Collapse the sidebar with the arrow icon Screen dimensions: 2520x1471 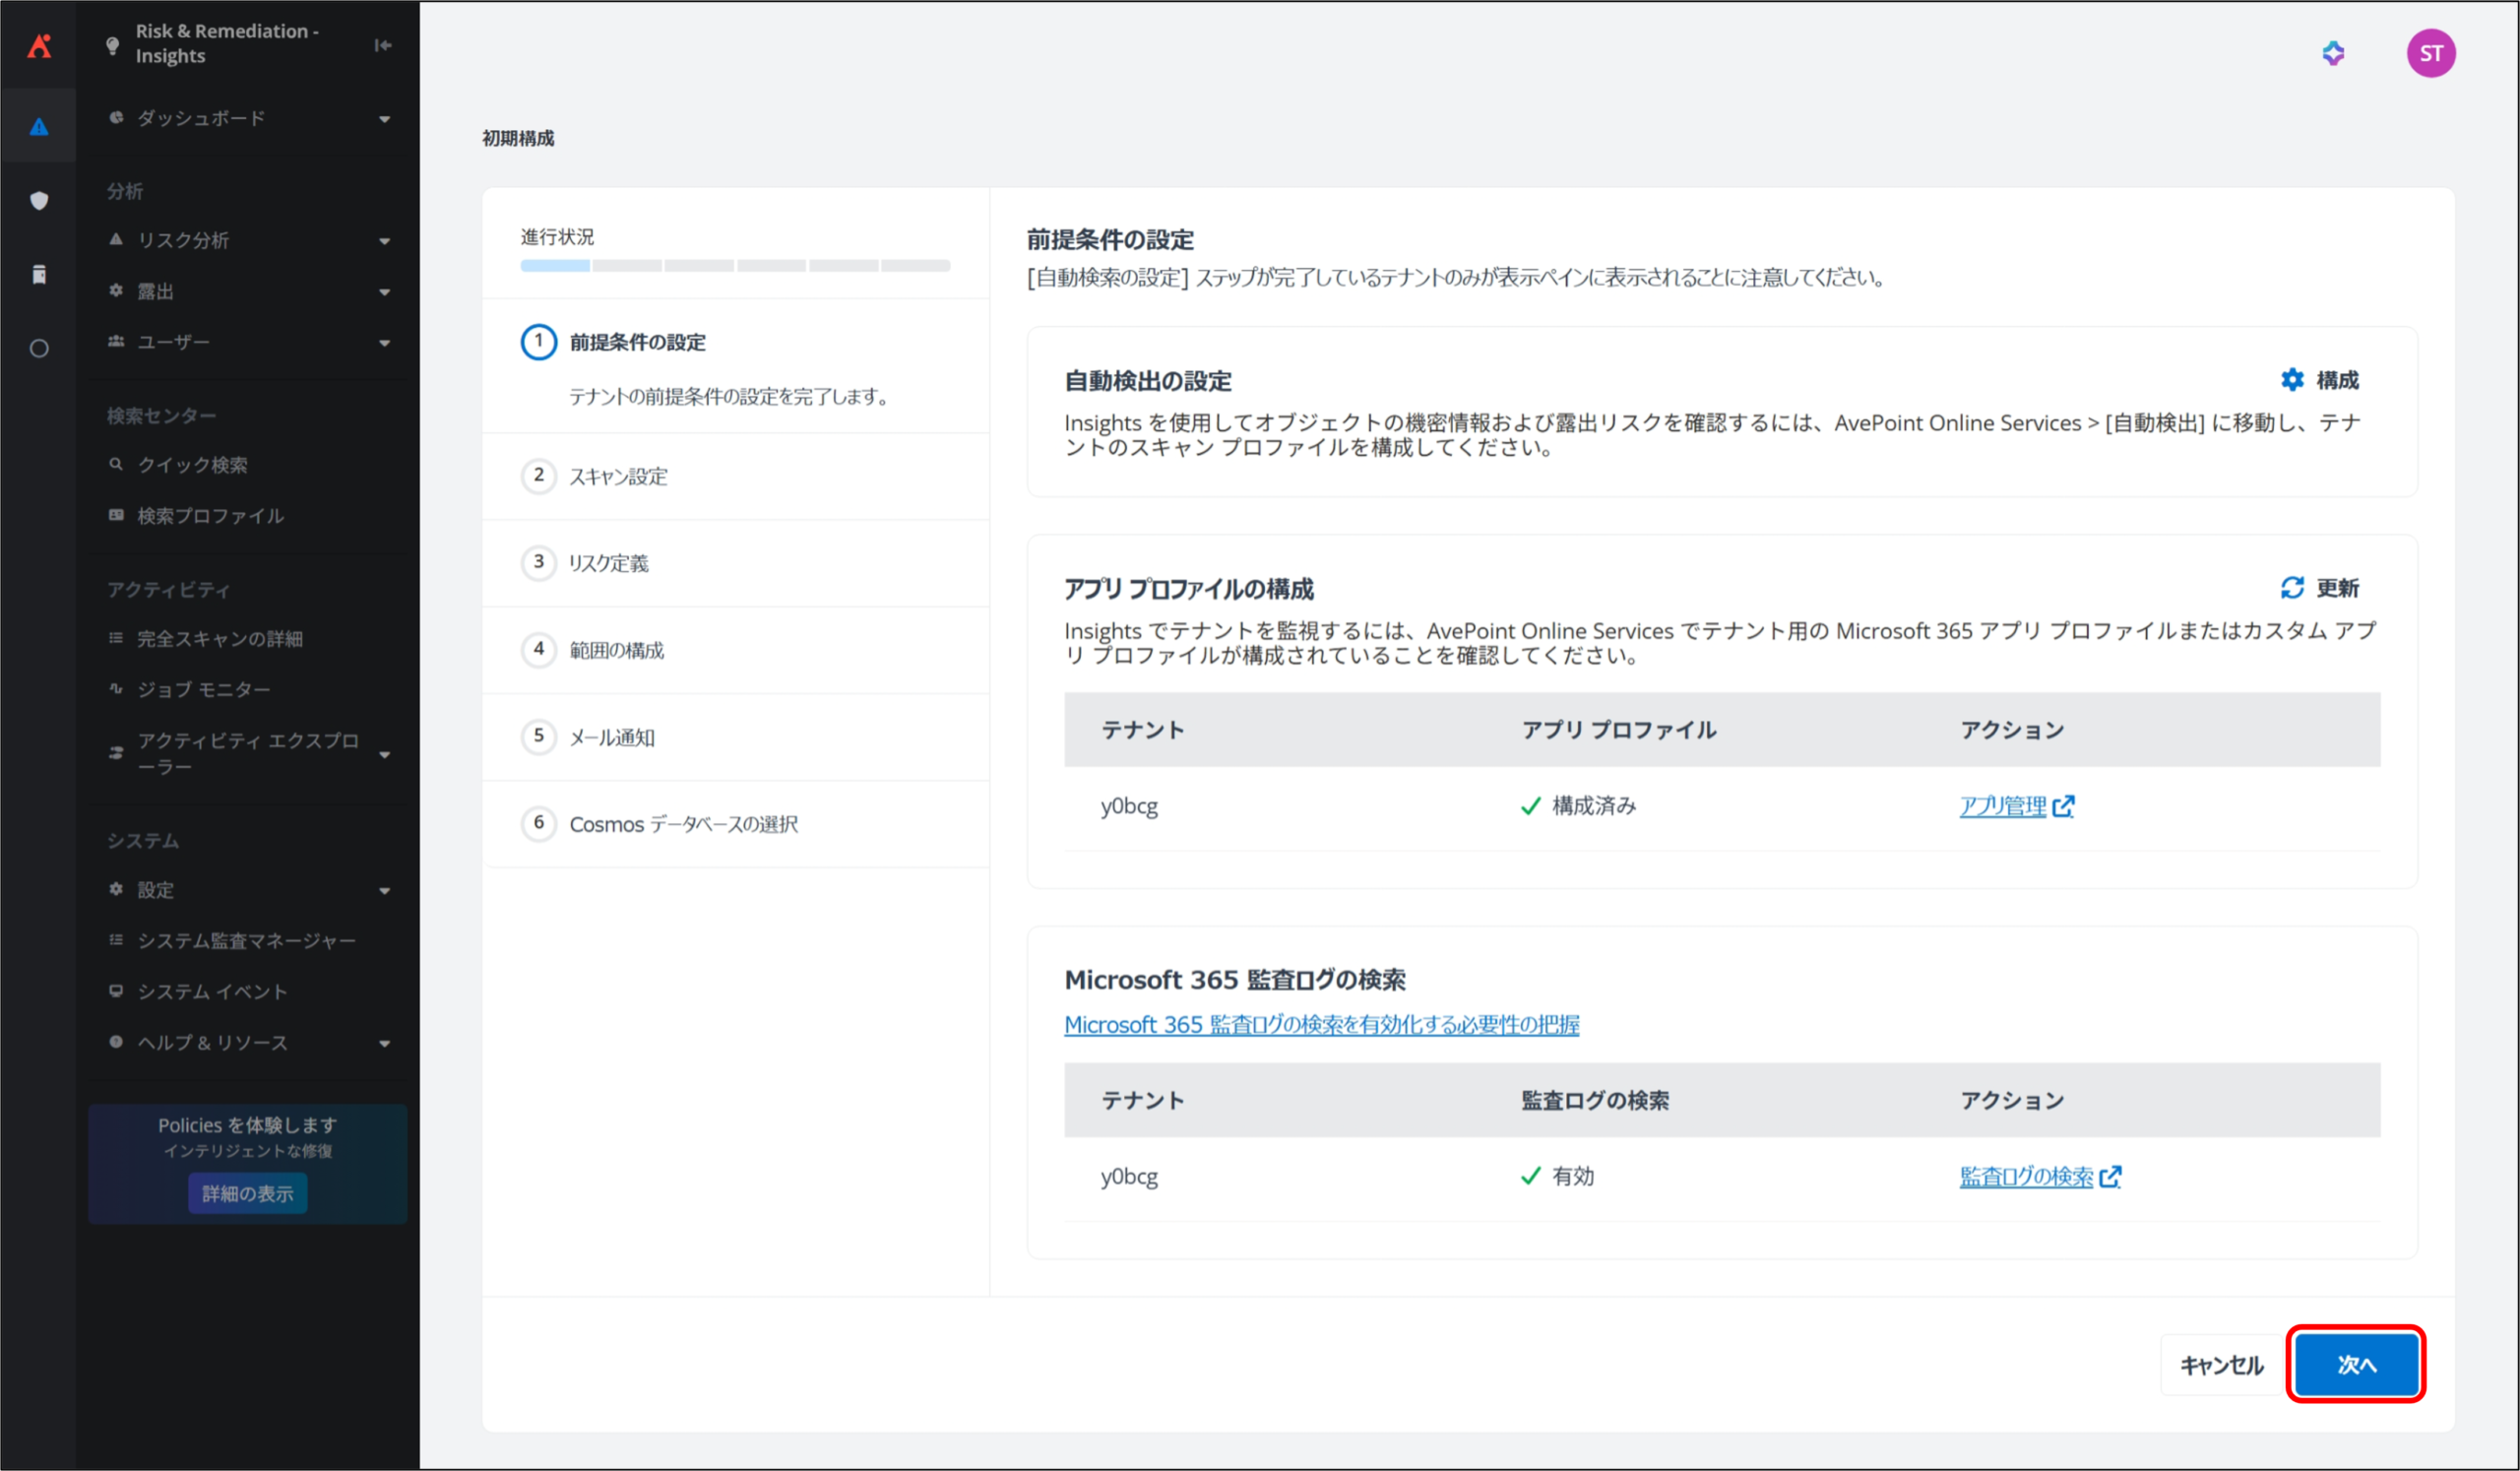(382, 45)
